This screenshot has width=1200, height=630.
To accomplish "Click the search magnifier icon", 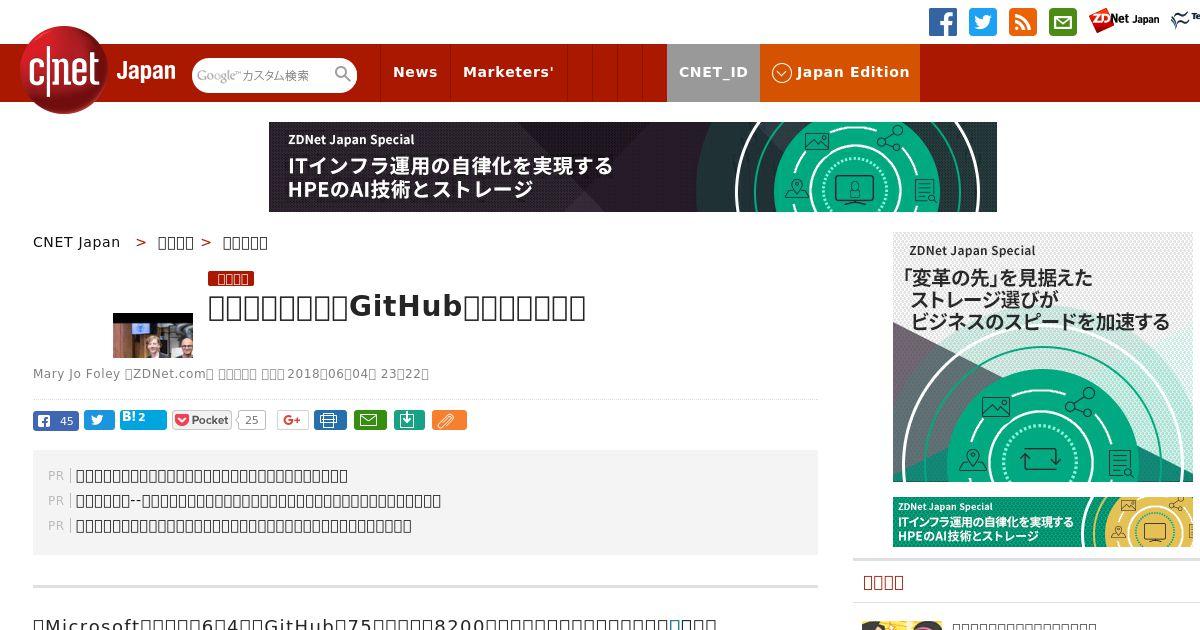I will pos(343,74).
